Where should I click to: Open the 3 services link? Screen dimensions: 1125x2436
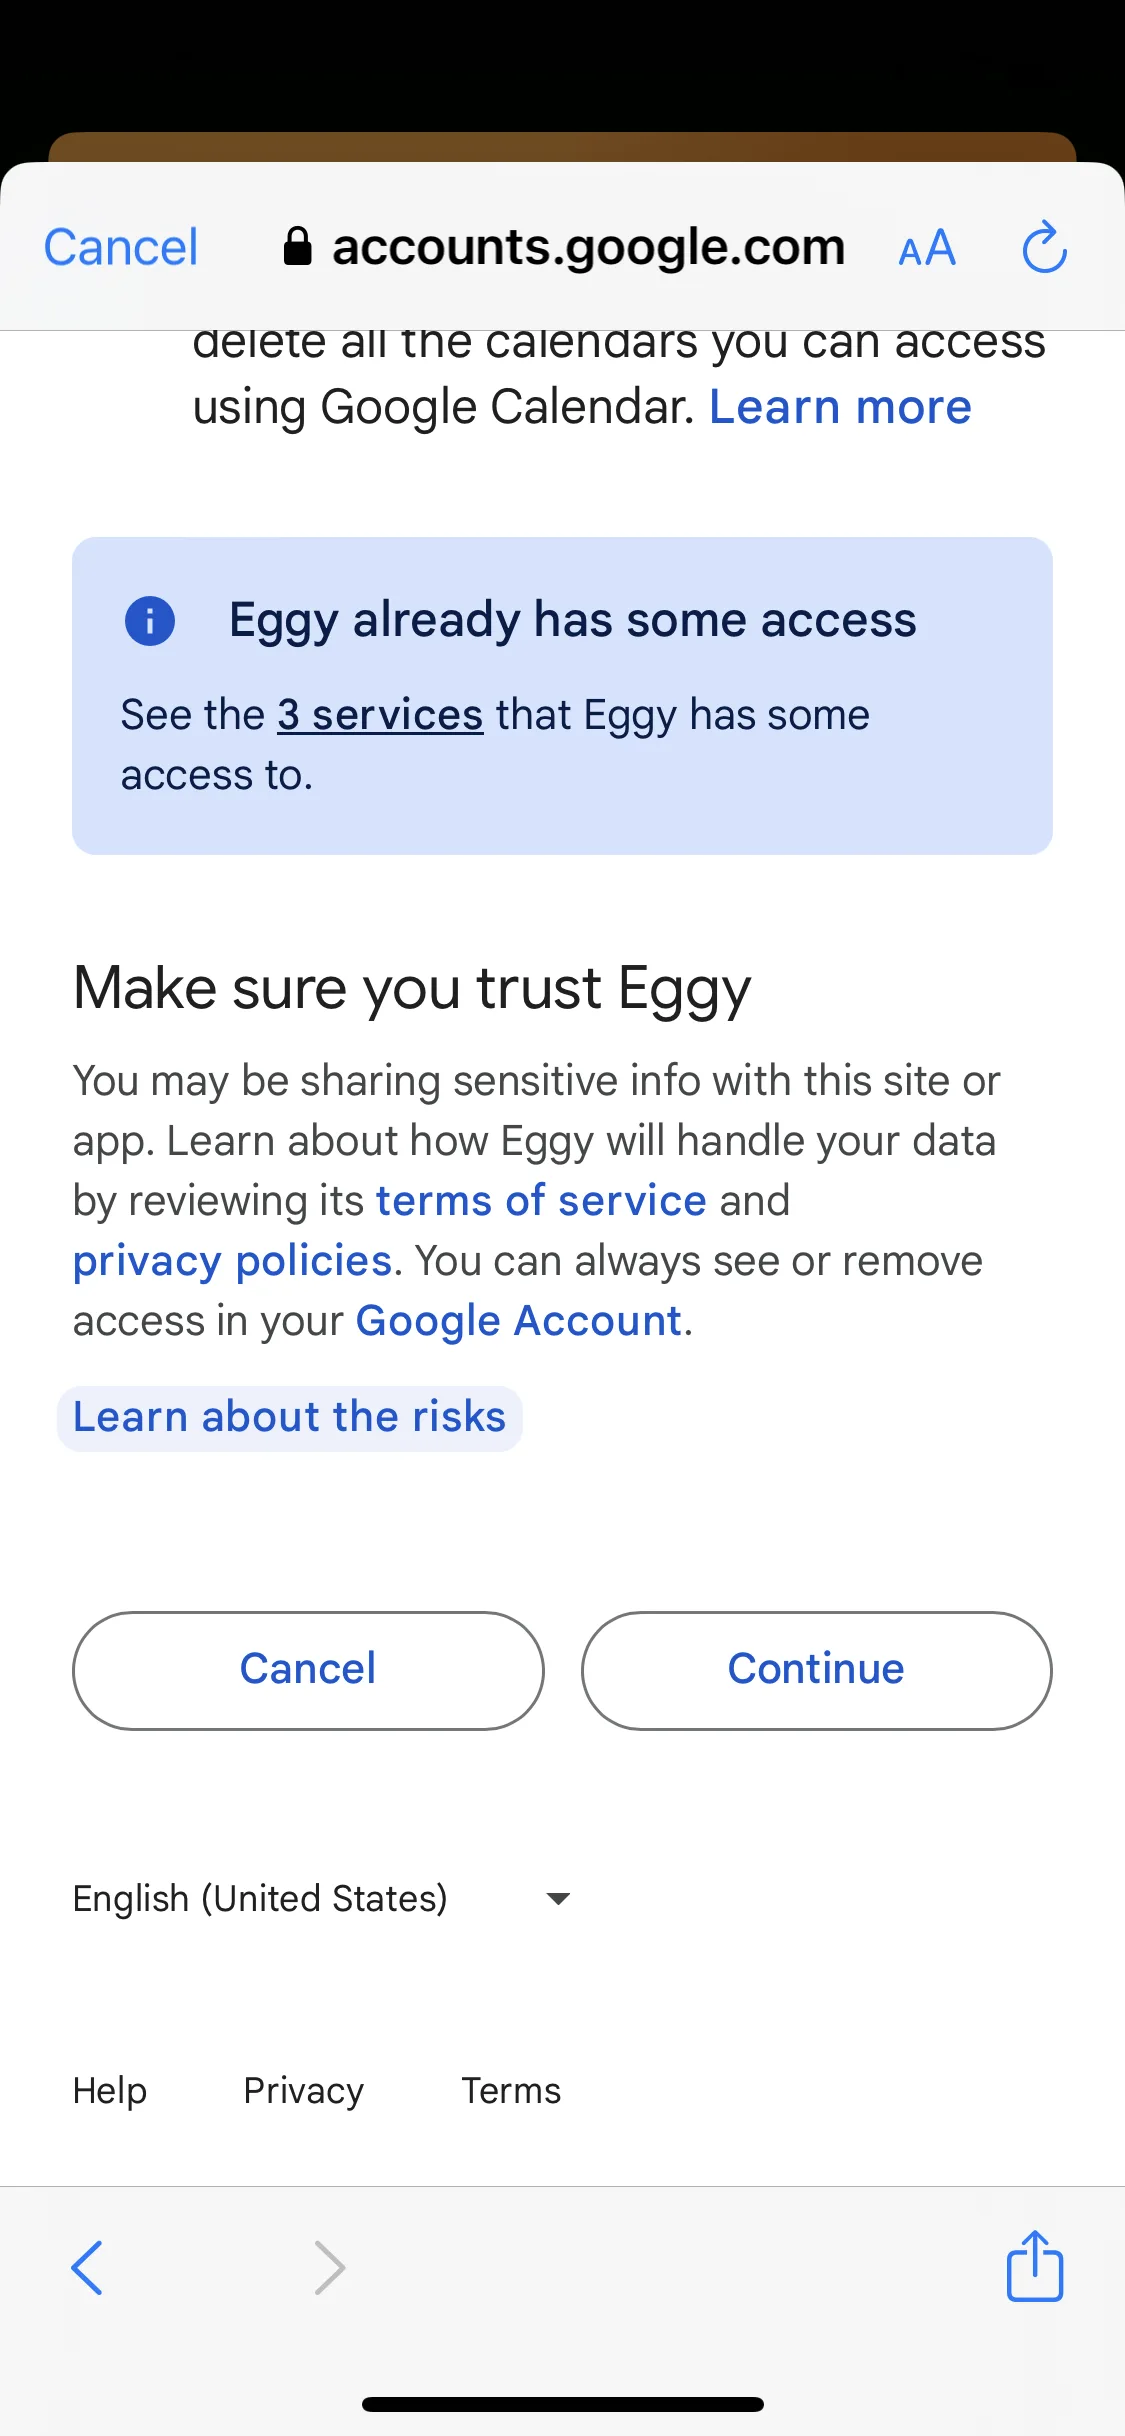[x=380, y=715]
